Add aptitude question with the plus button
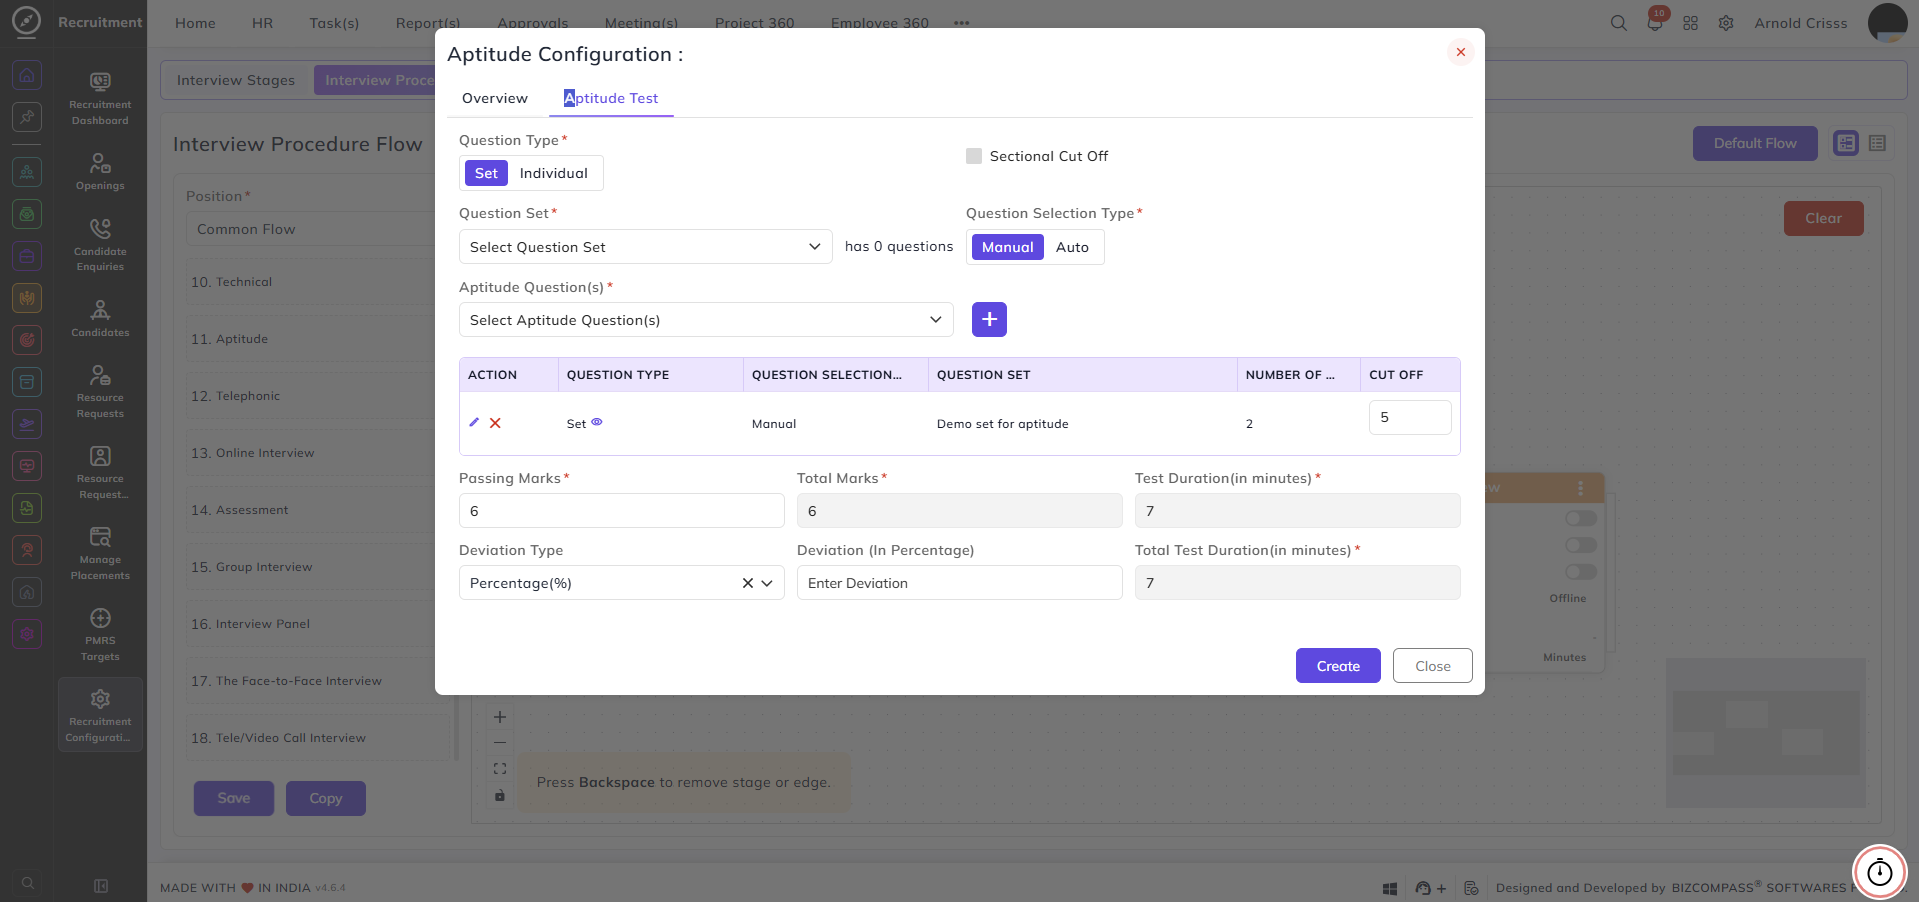The image size is (1919, 902). [x=989, y=319]
